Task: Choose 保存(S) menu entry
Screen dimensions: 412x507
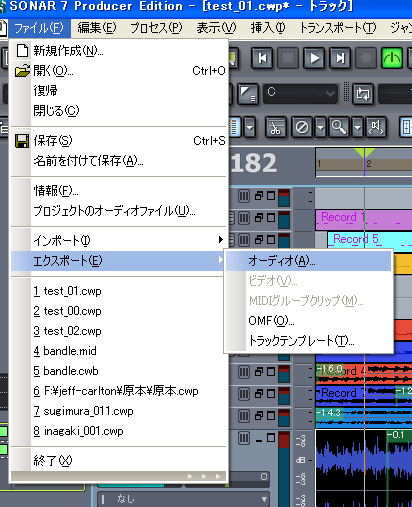Action: (119, 141)
